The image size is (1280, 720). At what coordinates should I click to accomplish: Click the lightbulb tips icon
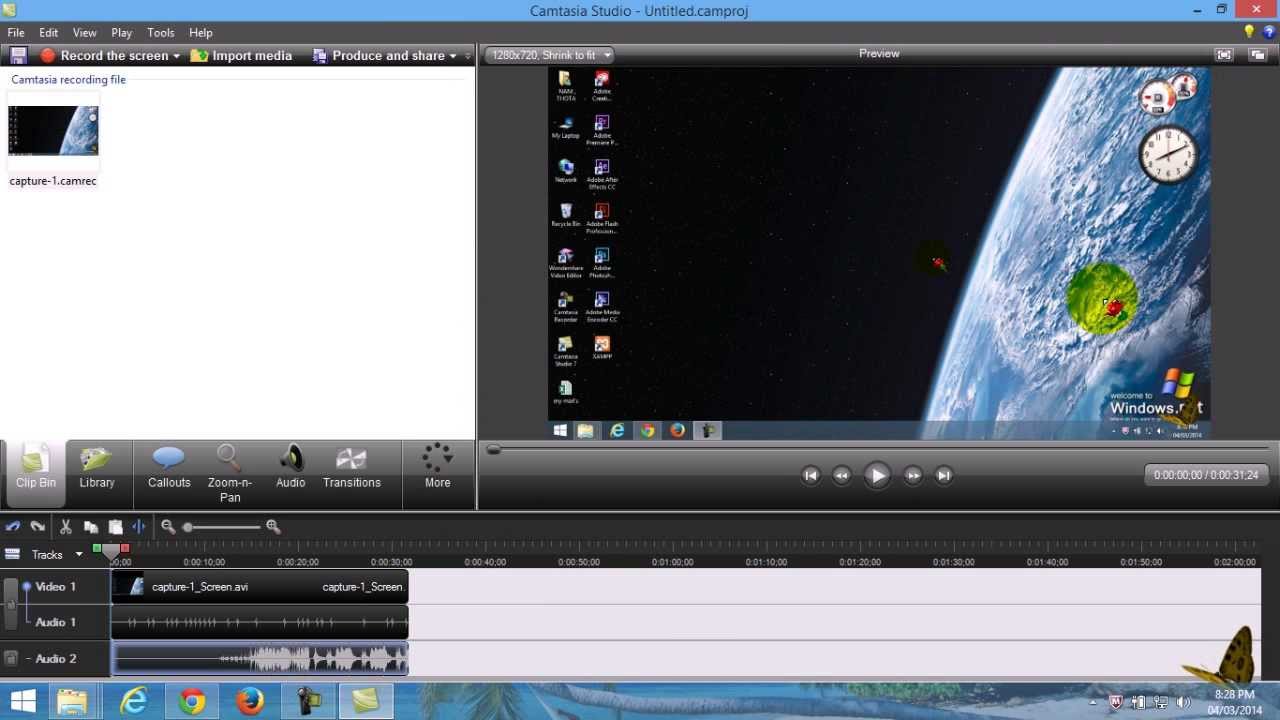[x=1249, y=33]
